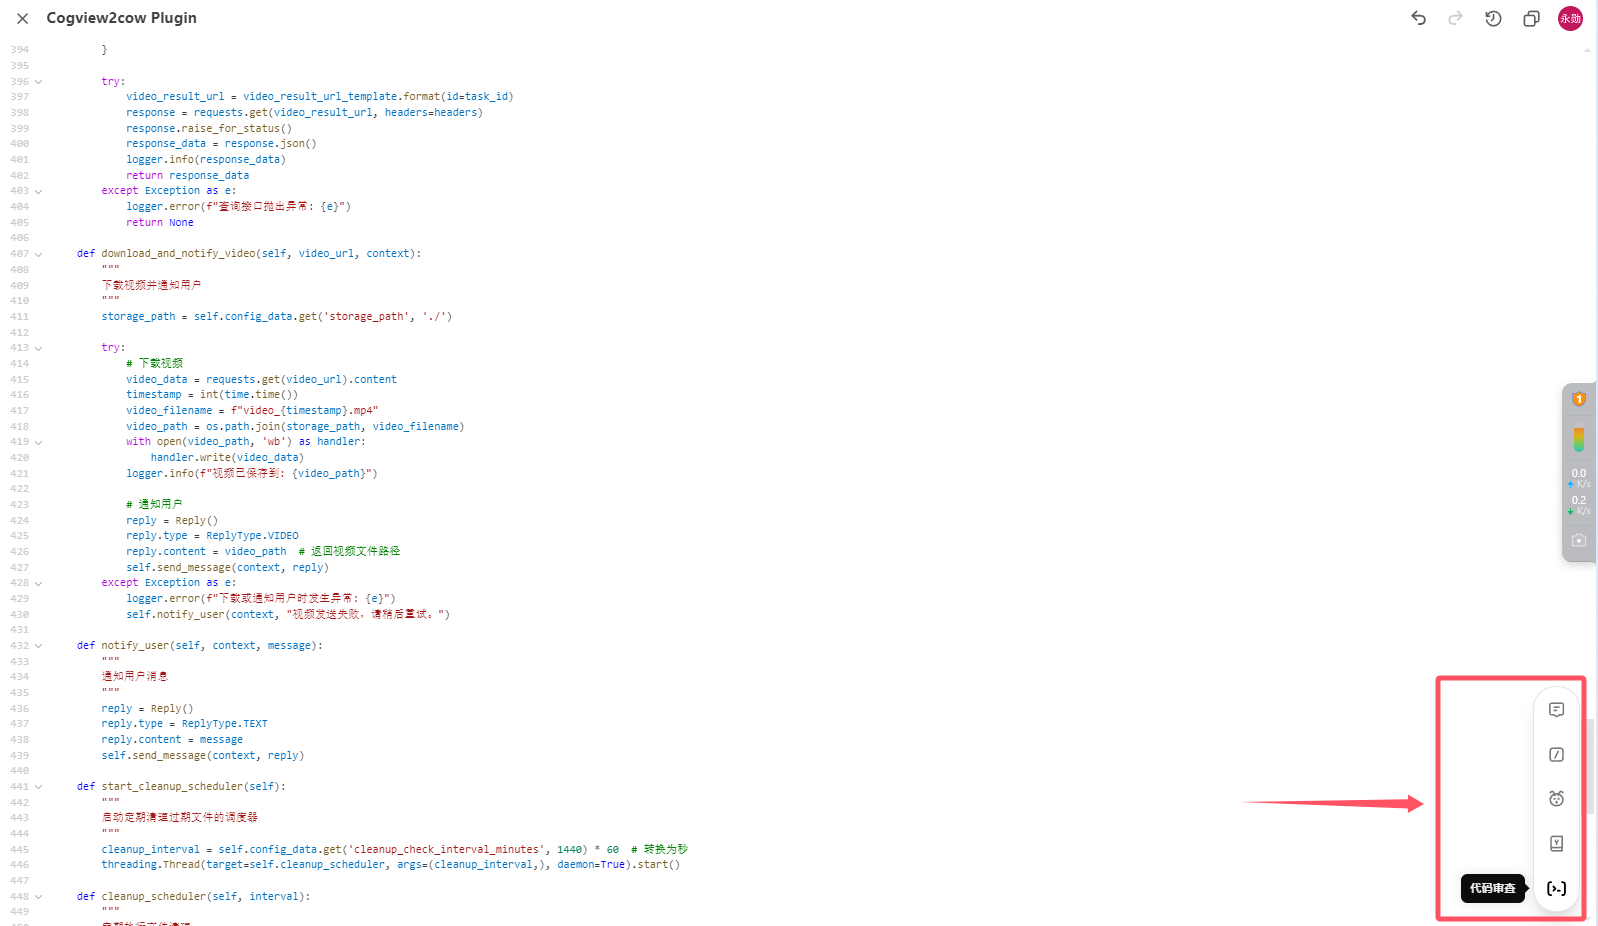Close the Cogview2cow Plugin editor
1598x926 pixels.
[x=22, y=18]
